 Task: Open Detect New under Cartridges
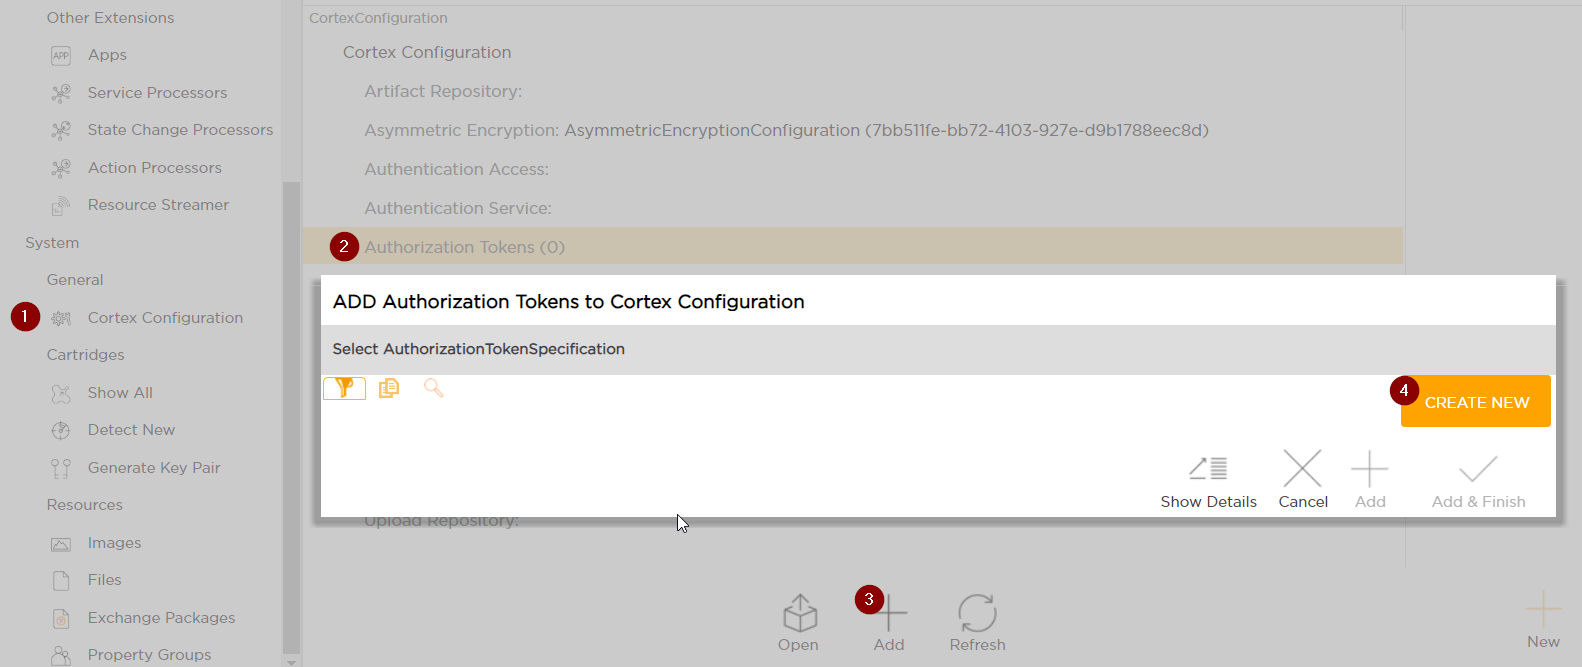131,430
